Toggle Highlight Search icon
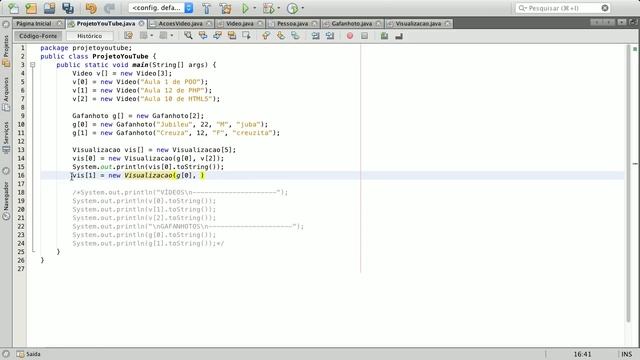 coord(232,36)
